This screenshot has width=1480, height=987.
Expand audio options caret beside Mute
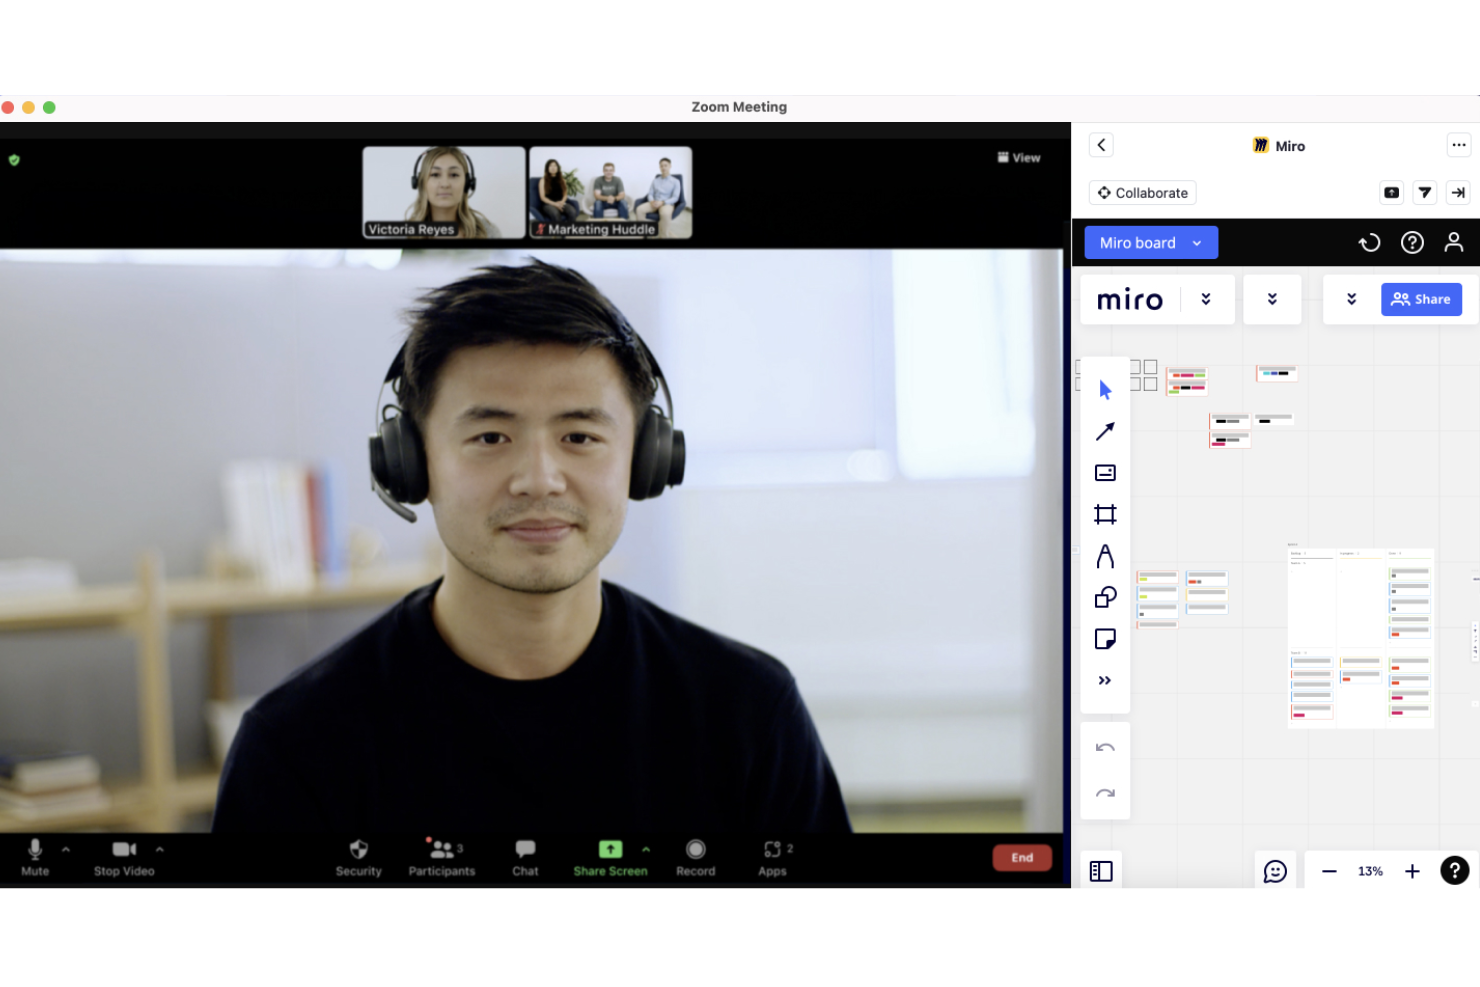click(66, 849)
